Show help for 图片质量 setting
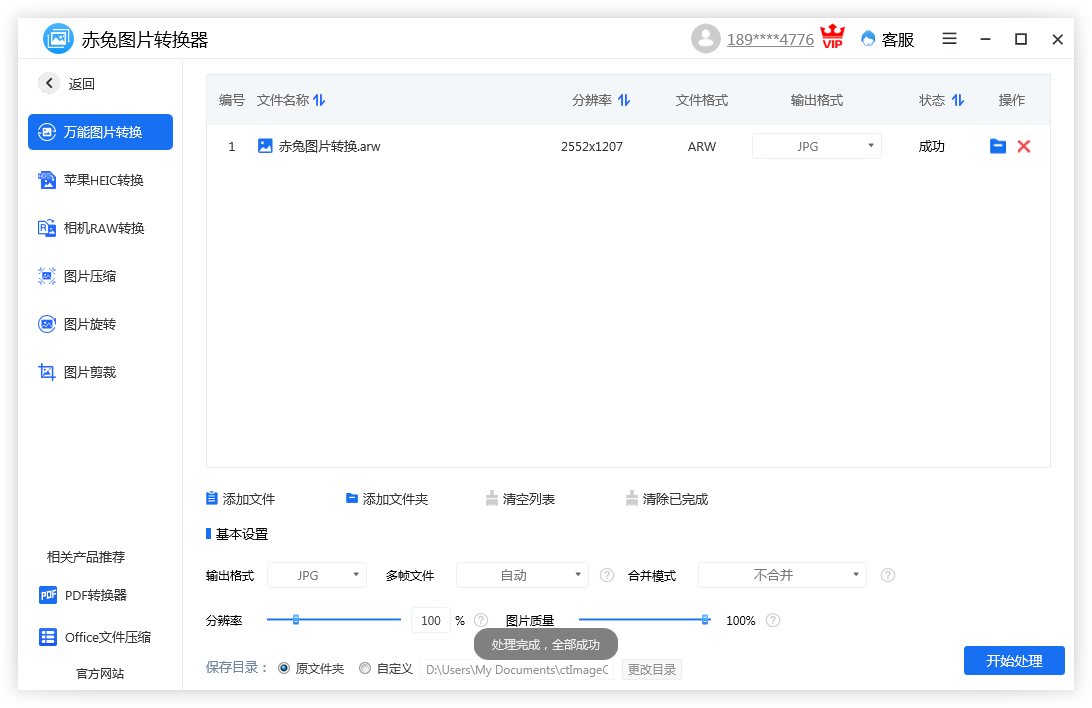The image size is (1092, 708). pos(773,620)
